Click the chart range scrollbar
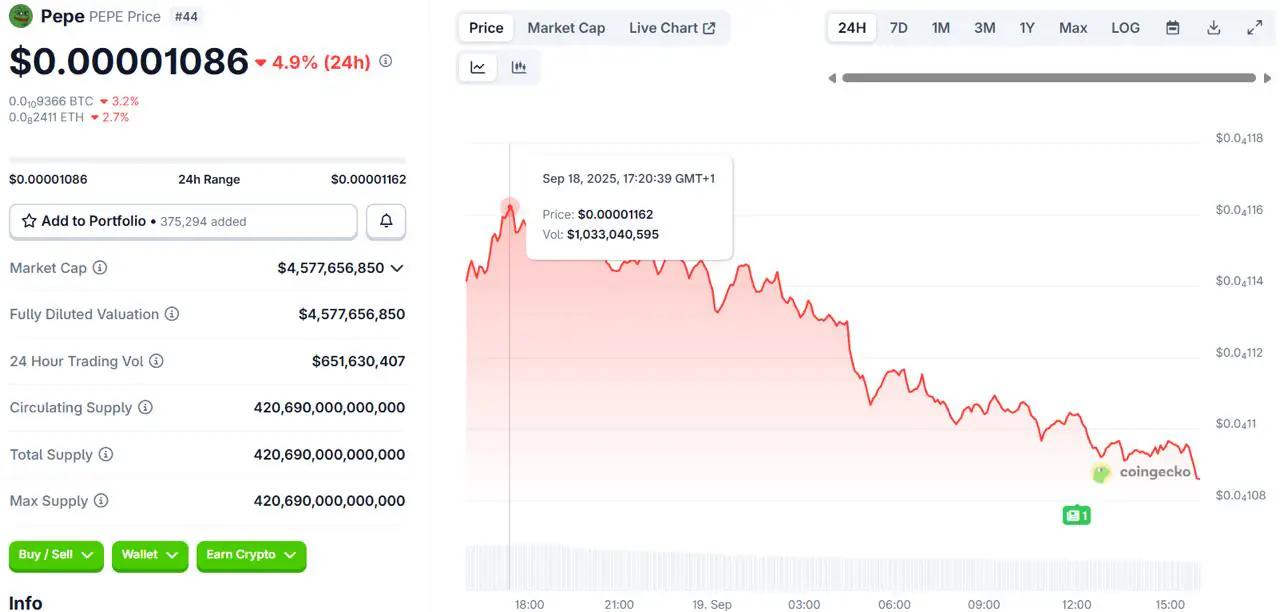 point(1048,78)
